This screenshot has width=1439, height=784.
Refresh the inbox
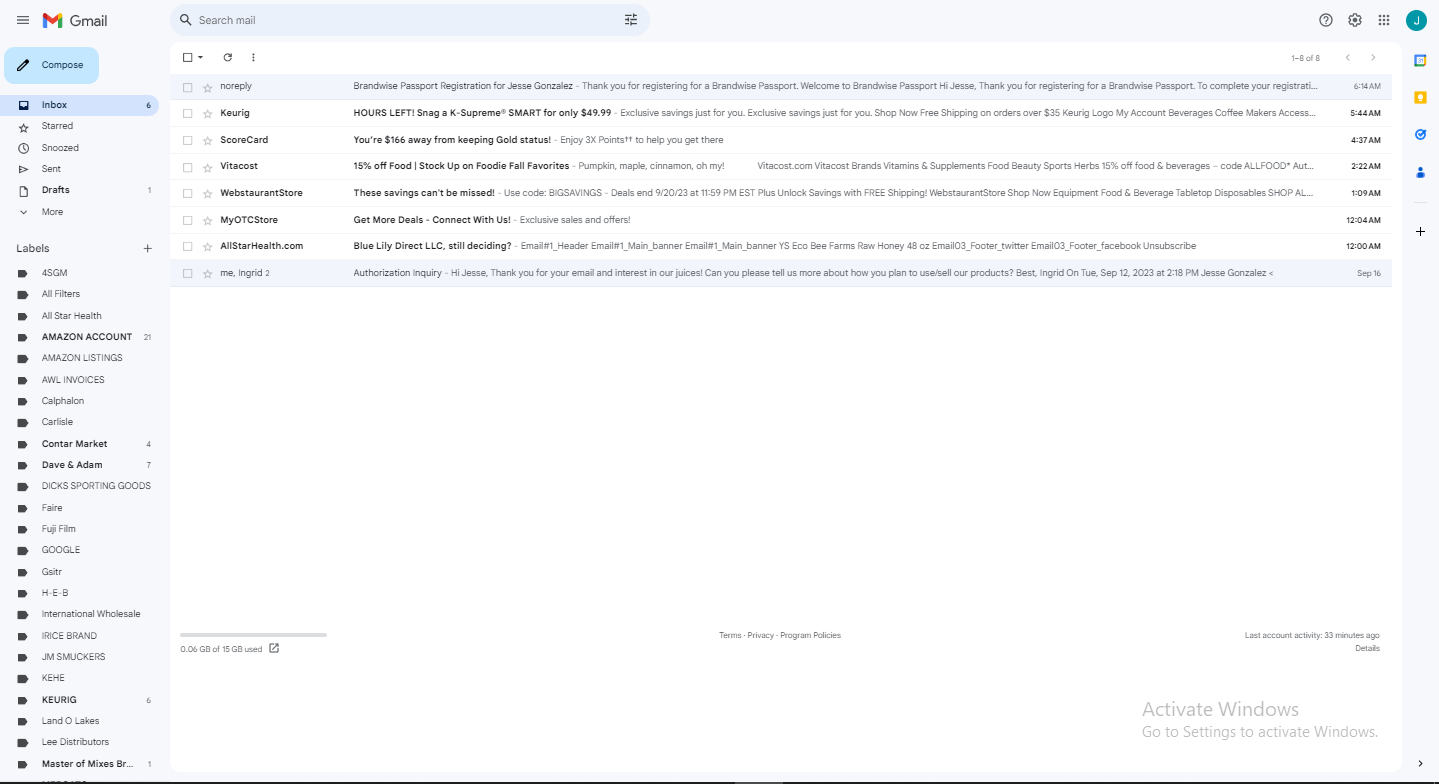coord(227,58)
